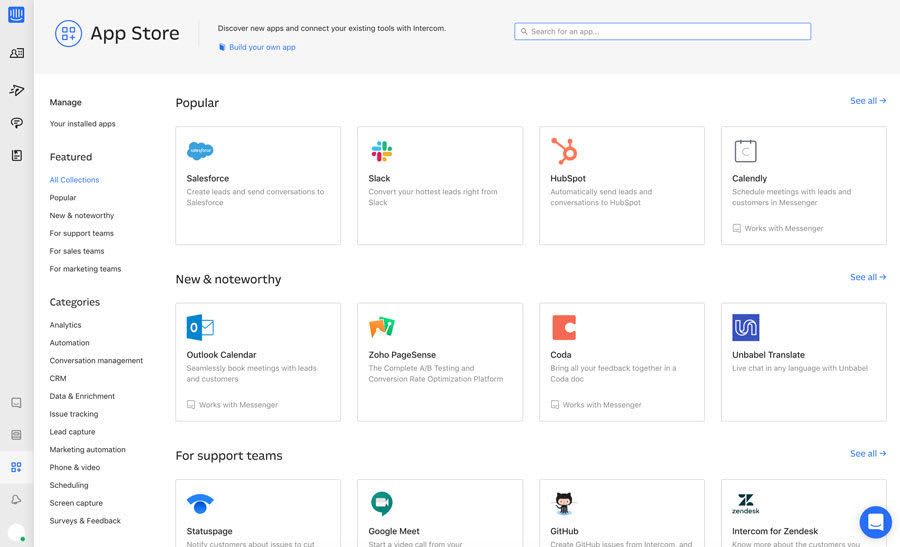This screenshot has width=900, height=547.
Task: Open the Scheduling category
Action: coord(69,485)
